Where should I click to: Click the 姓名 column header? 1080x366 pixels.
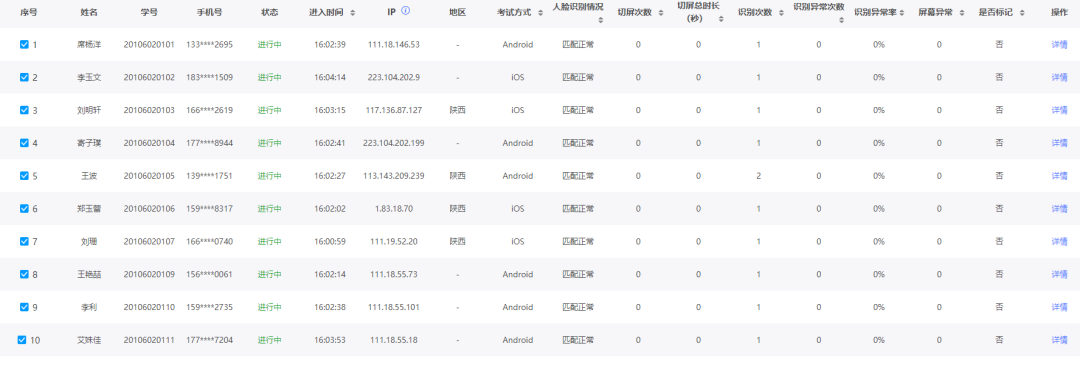(89, 13)
